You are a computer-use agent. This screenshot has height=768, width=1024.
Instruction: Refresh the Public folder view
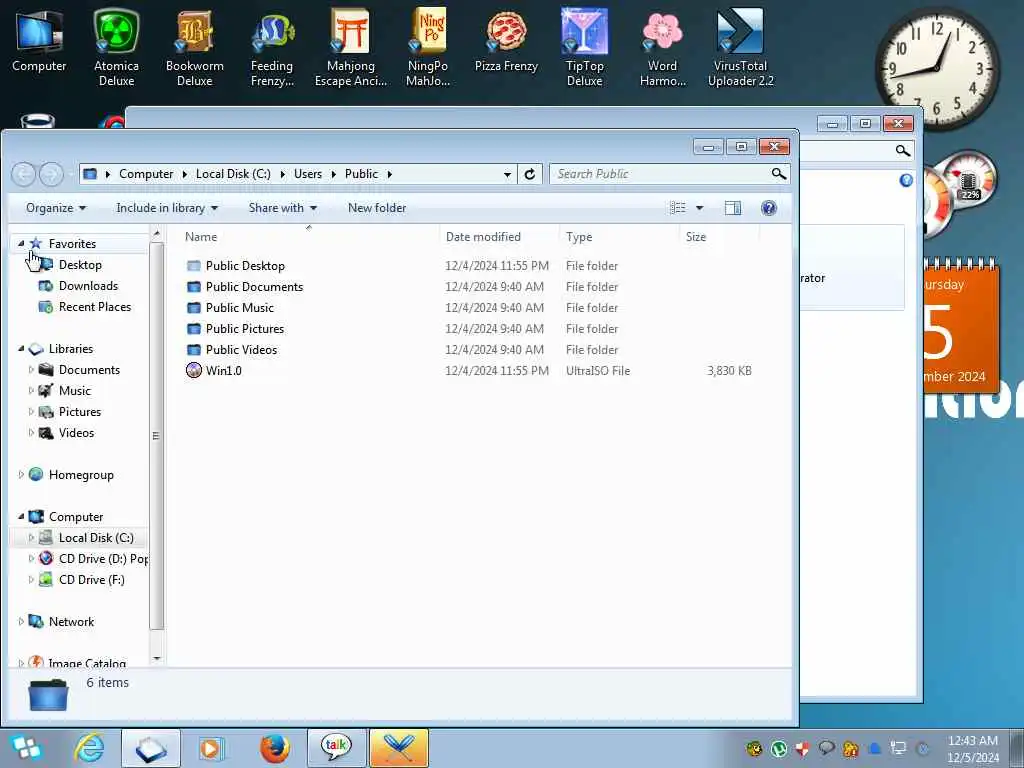(530, 174)
